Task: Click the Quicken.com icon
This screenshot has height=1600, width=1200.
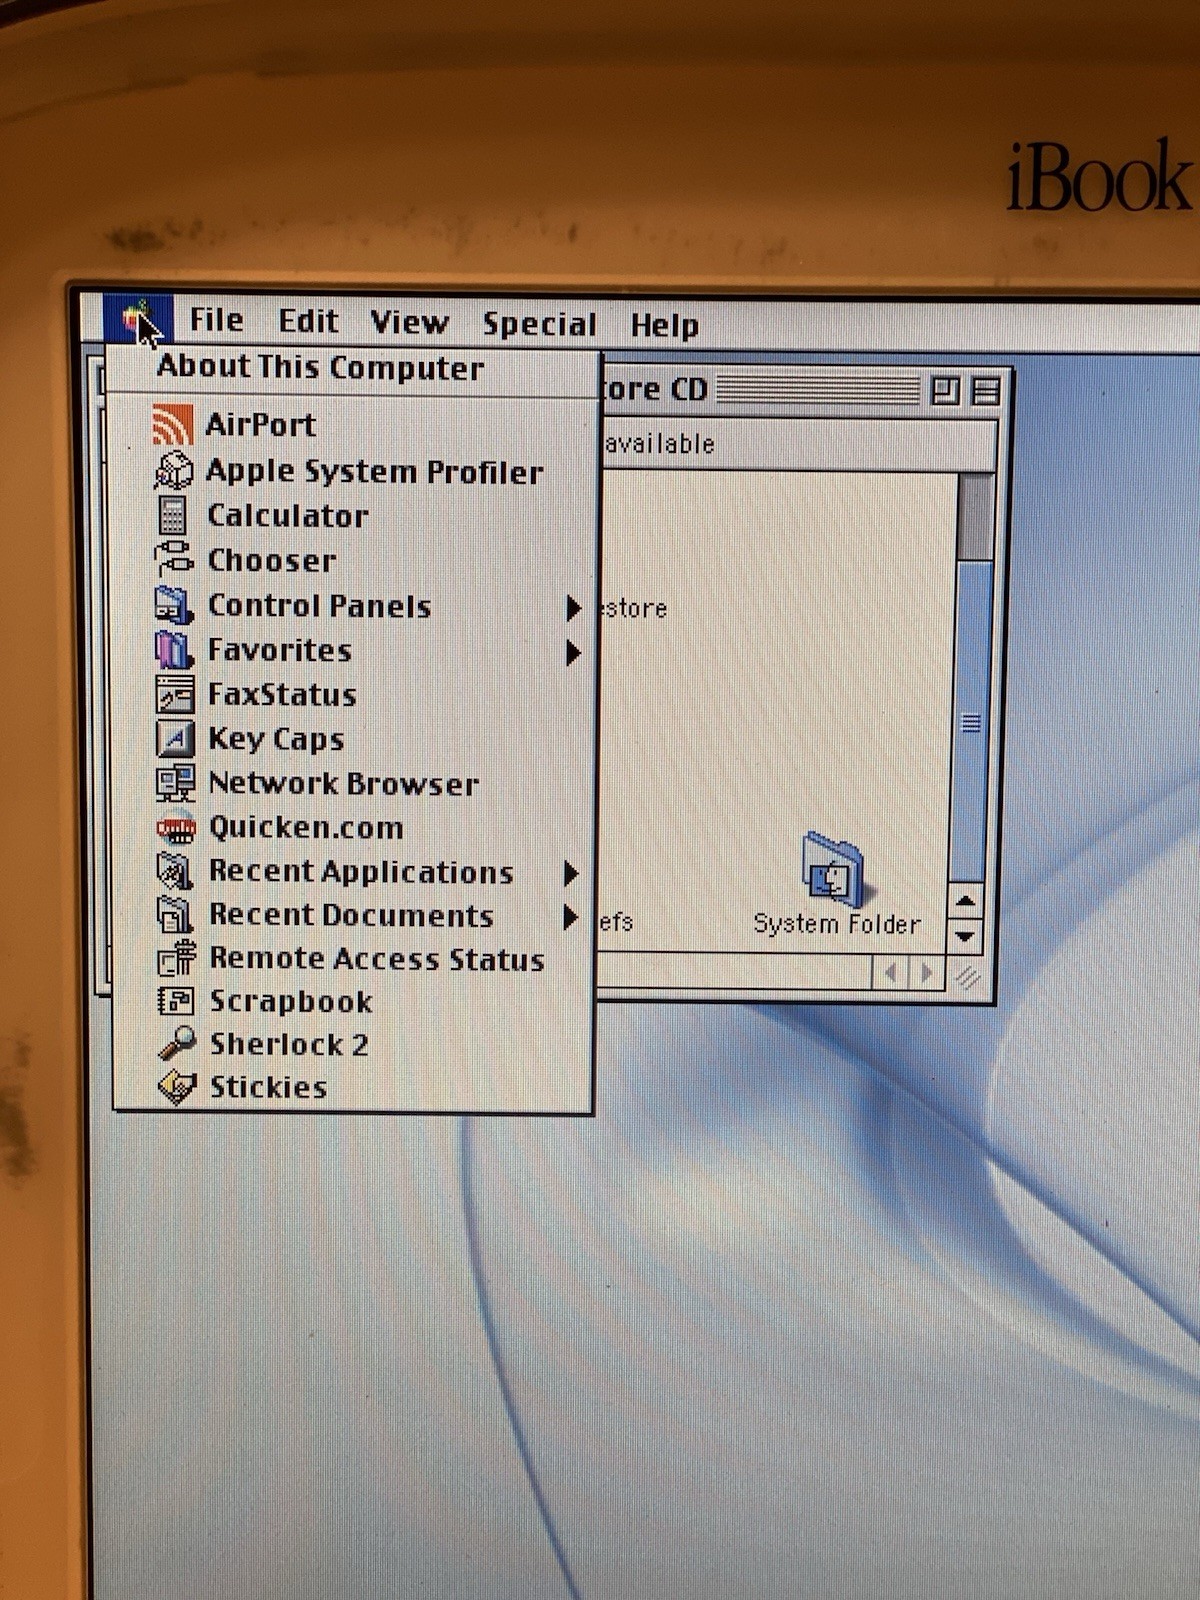Action: [176, 828]
